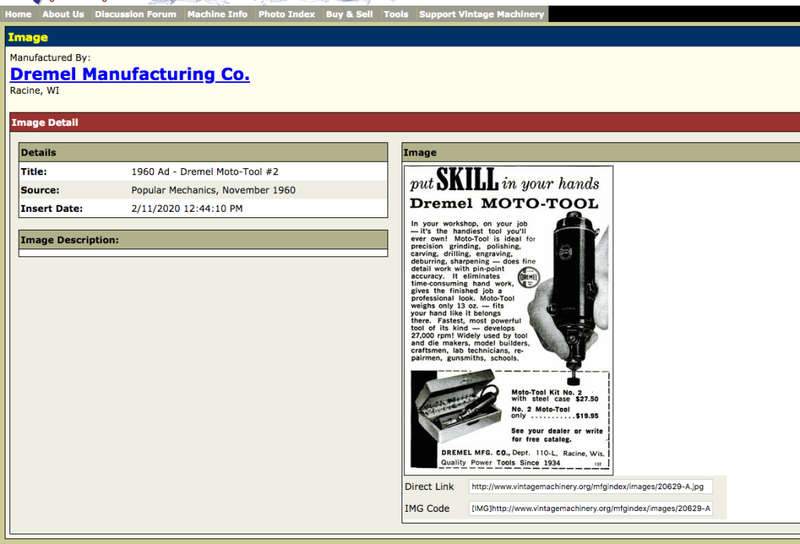Open Dremel Manufacturing Co. link
This screenshot has width=800, height=544.
[130, 74]
